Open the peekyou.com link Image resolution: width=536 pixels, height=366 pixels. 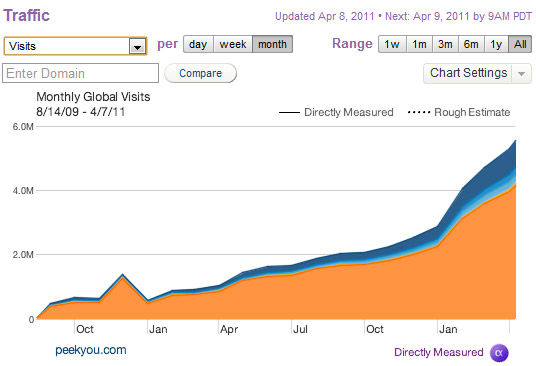click(x=91, y=350)
